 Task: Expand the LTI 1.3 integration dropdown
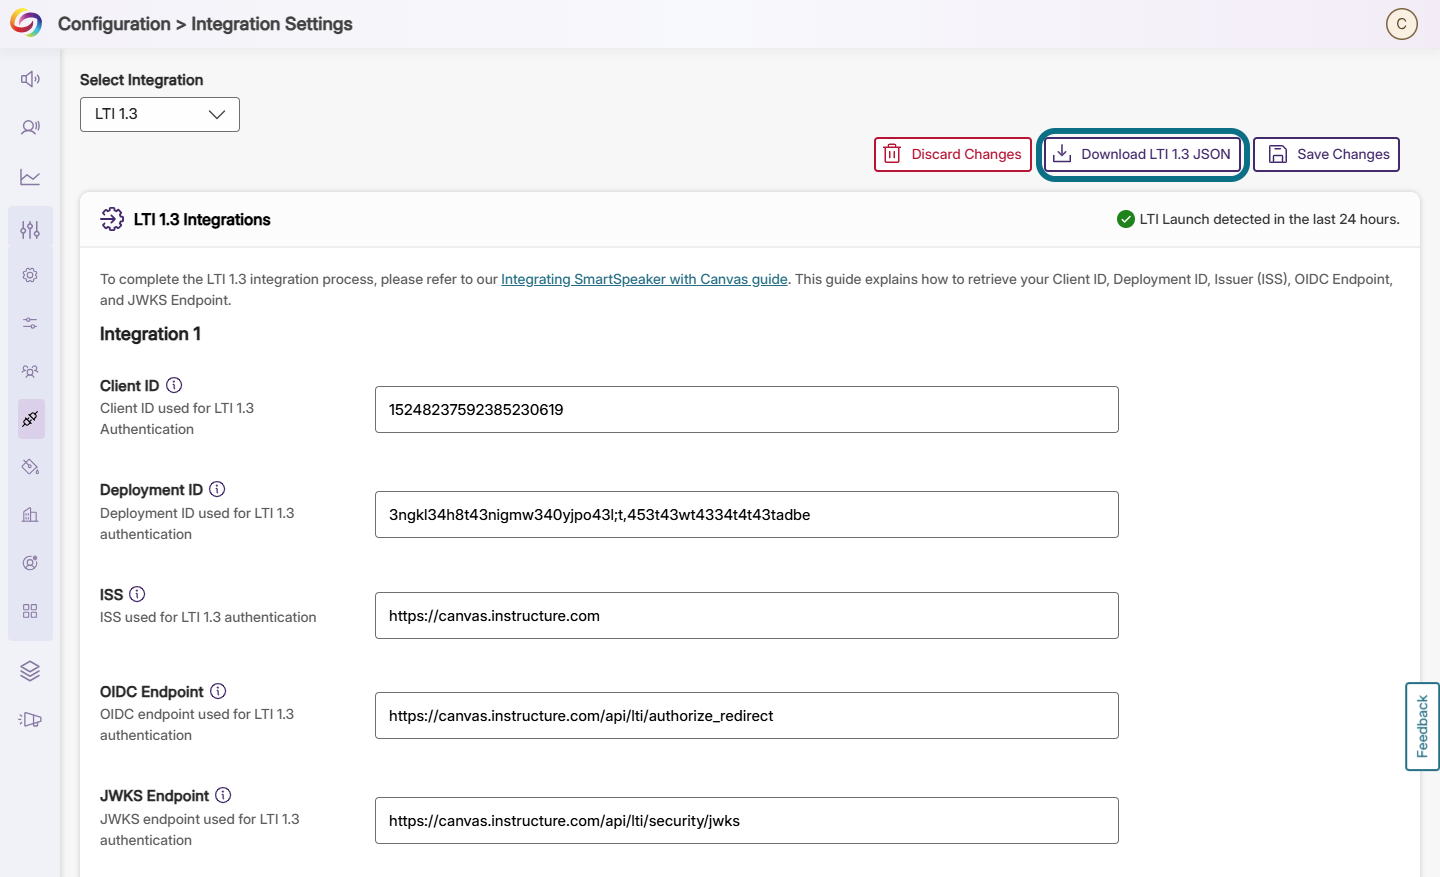point(160,114)
